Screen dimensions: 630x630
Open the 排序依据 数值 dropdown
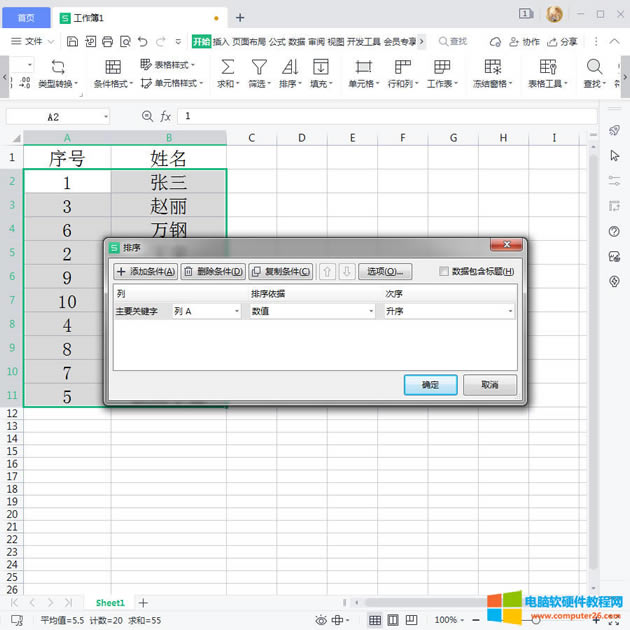pos(312,311)
